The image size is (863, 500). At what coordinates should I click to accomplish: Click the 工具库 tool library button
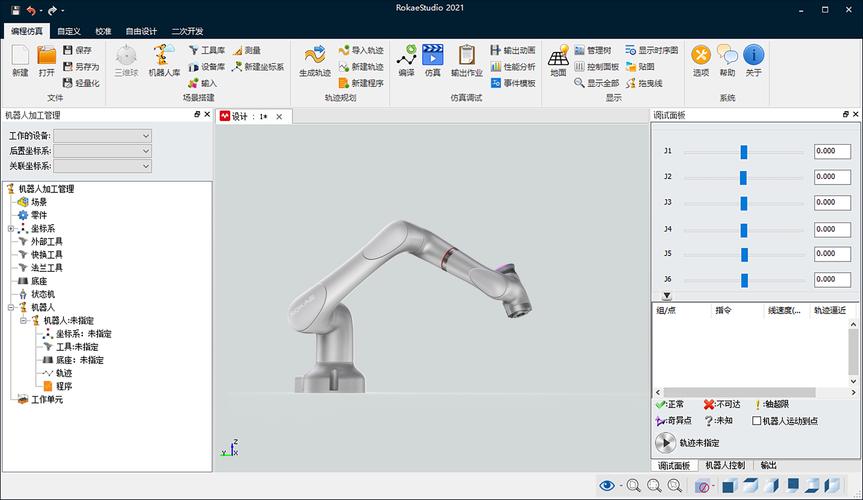[206, 50]
